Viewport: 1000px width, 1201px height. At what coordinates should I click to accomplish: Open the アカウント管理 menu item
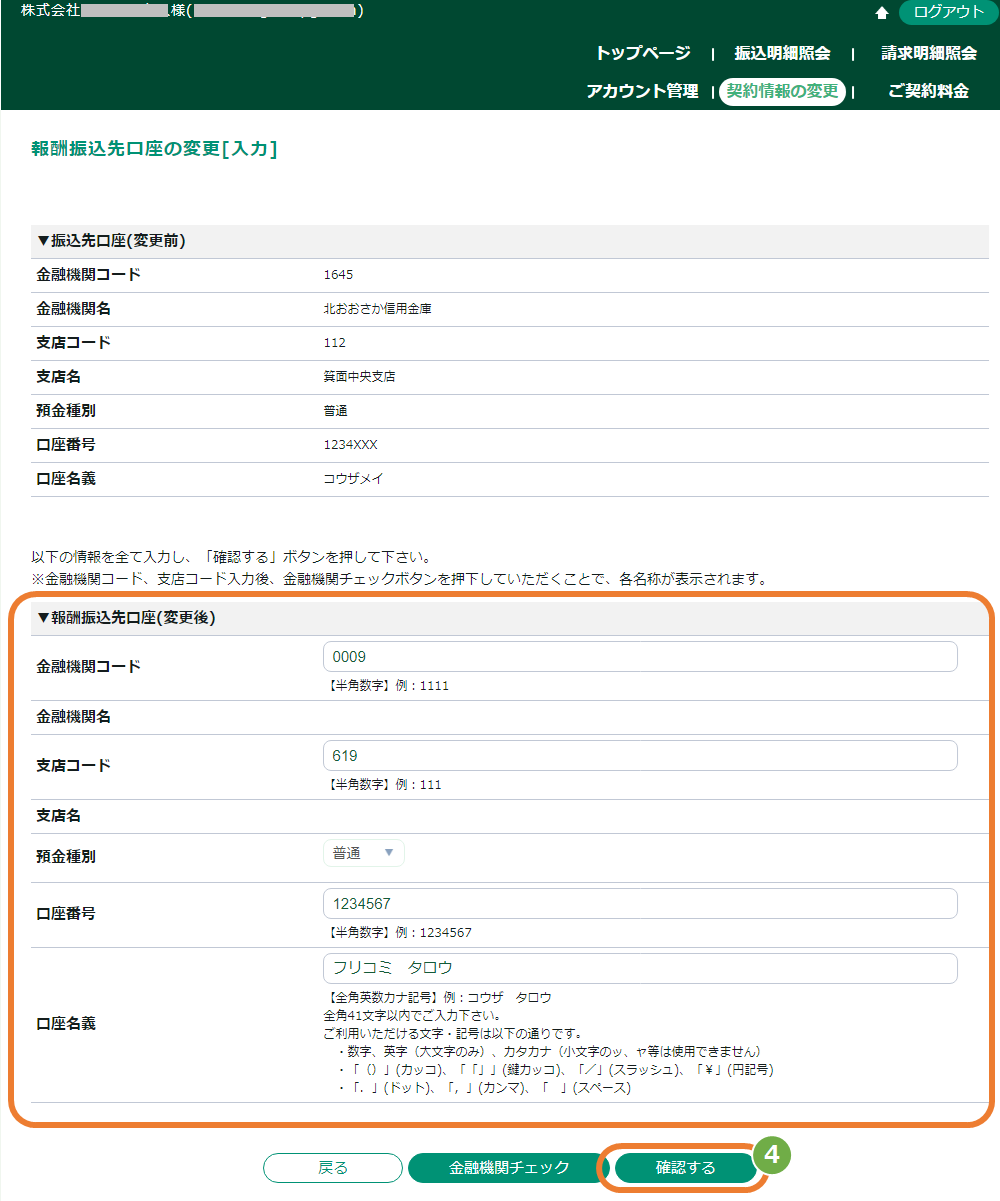[x=642, y=91]
